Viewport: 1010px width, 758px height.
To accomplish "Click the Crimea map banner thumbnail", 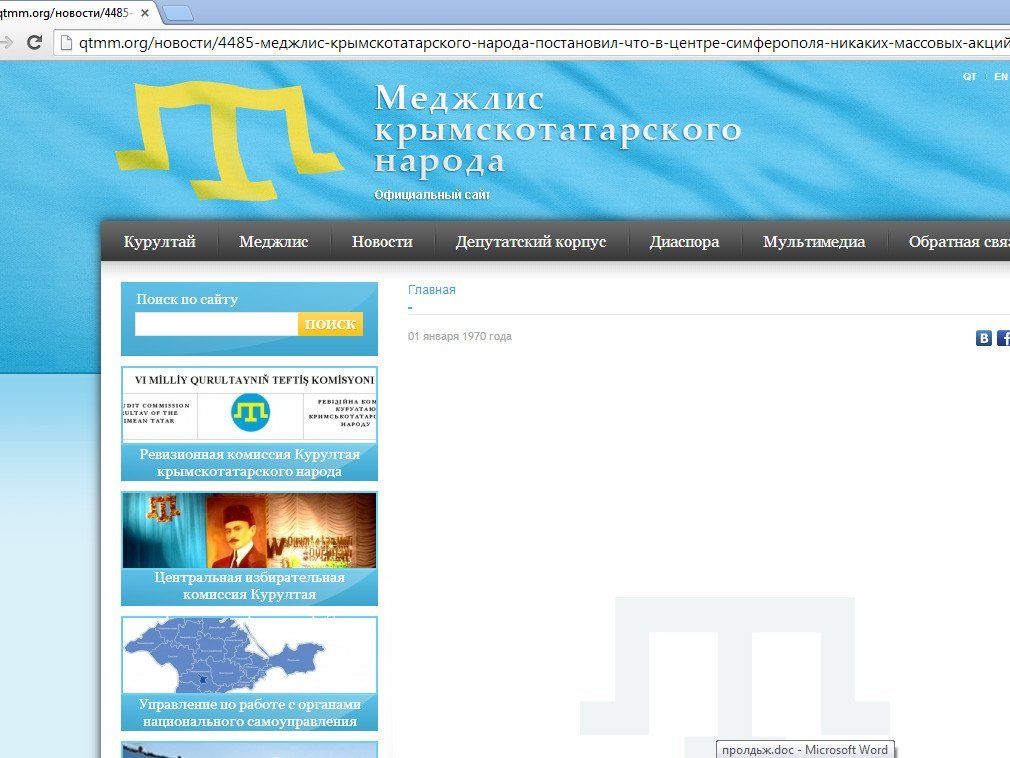I will [249, 656].
